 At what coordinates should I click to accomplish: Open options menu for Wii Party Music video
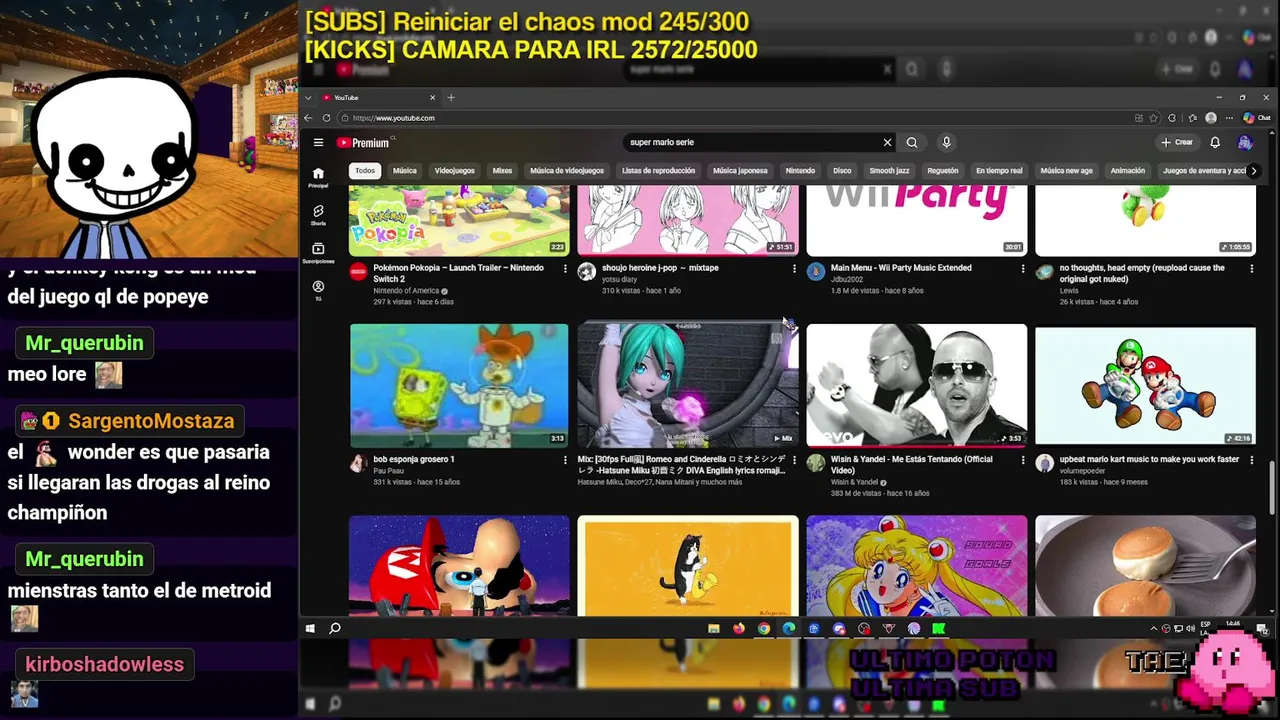(x=1022, y=269)
